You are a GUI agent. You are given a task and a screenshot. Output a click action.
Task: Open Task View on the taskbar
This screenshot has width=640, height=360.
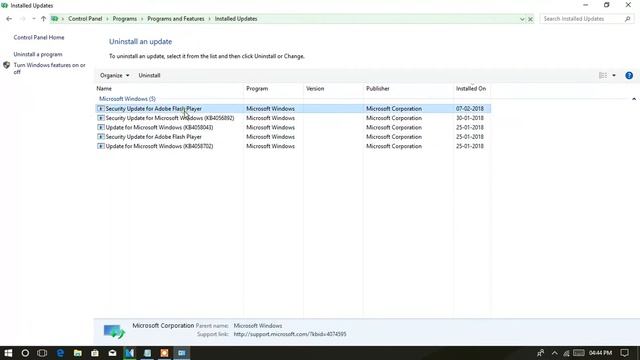coord(42,353)
